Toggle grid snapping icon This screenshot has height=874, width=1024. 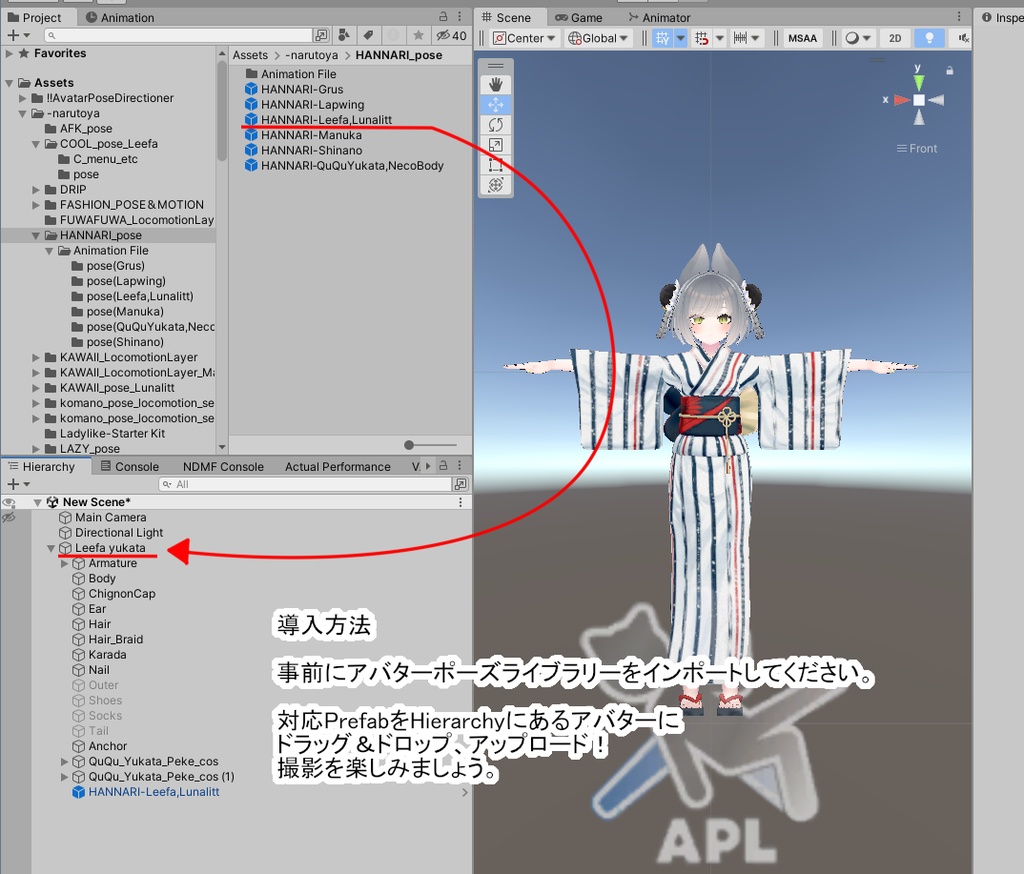(x=701, y=38)
